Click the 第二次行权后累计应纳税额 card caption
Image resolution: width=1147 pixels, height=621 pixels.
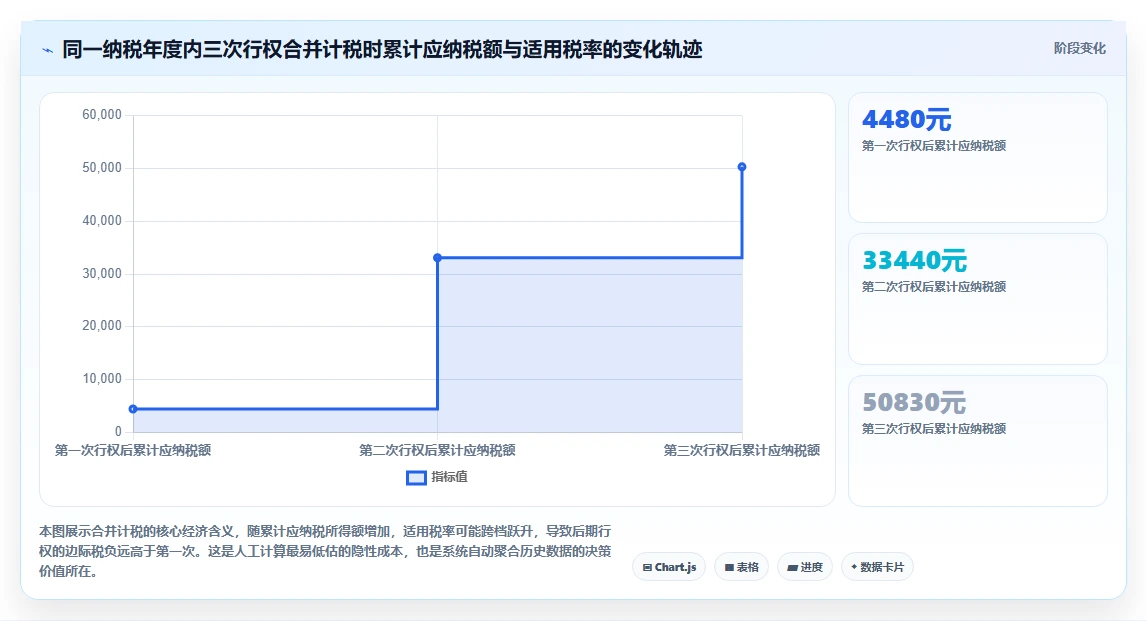coord(933,287)
